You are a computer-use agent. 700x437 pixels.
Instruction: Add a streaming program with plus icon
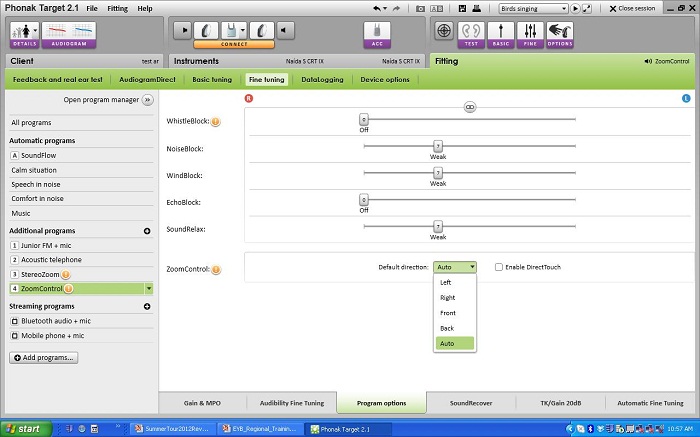[147, 307]
